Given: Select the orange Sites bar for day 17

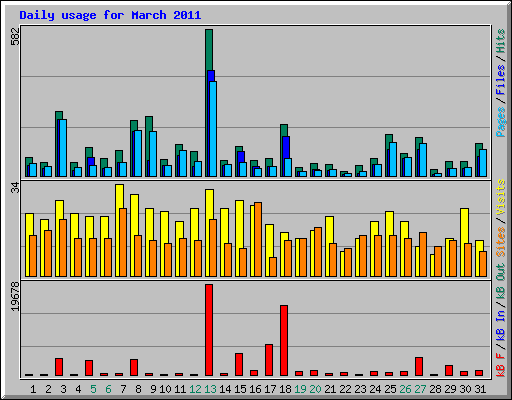Looking at the screenshot, I should tap(273, 267).
